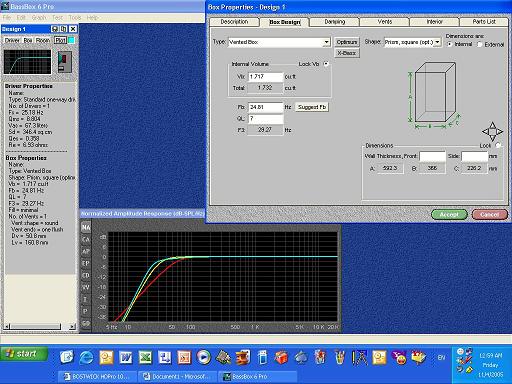Select the CA graph button in plot sidebar

pyautogui.click(x=86, y=239)
